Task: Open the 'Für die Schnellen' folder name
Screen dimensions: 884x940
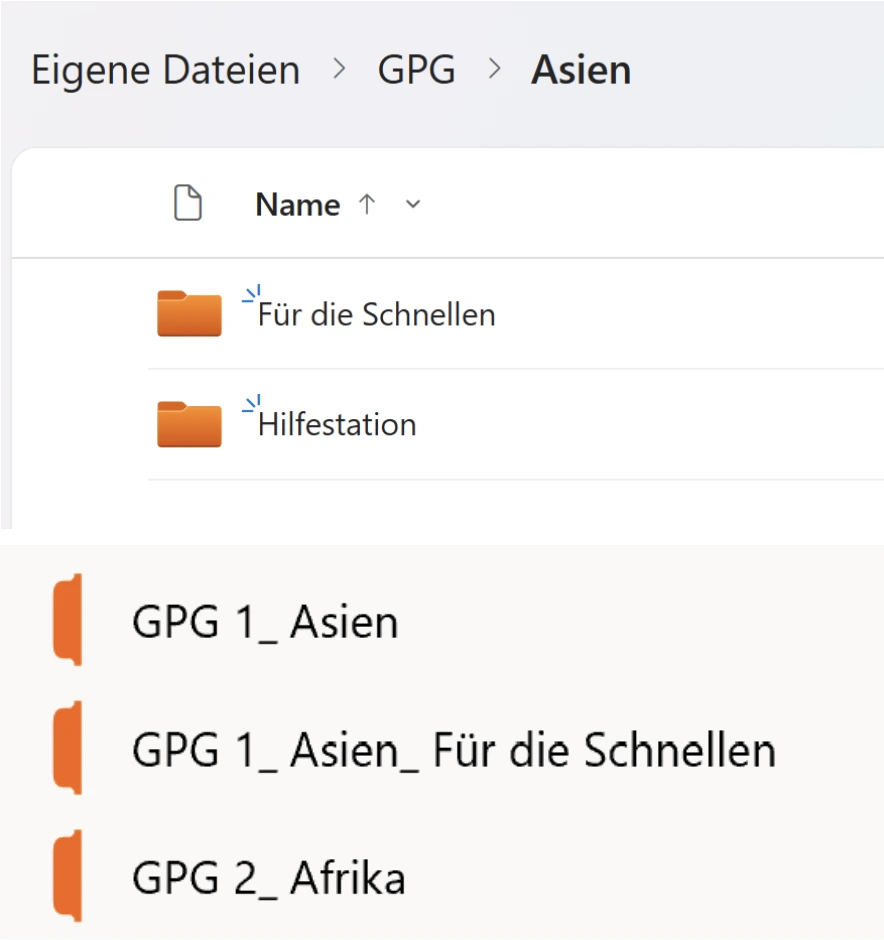Action: point(377,315)
